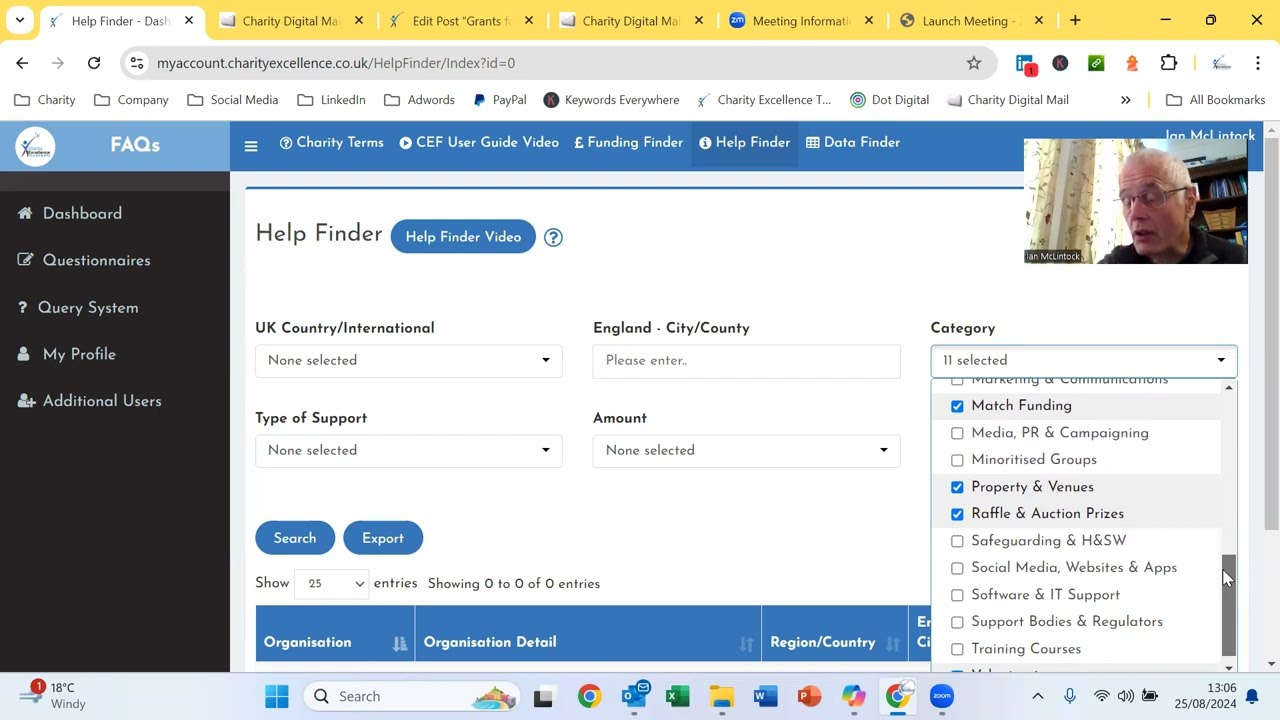Open browser Extensions puzzle icon
The image size is (1280, 720).
point(1168,63)
